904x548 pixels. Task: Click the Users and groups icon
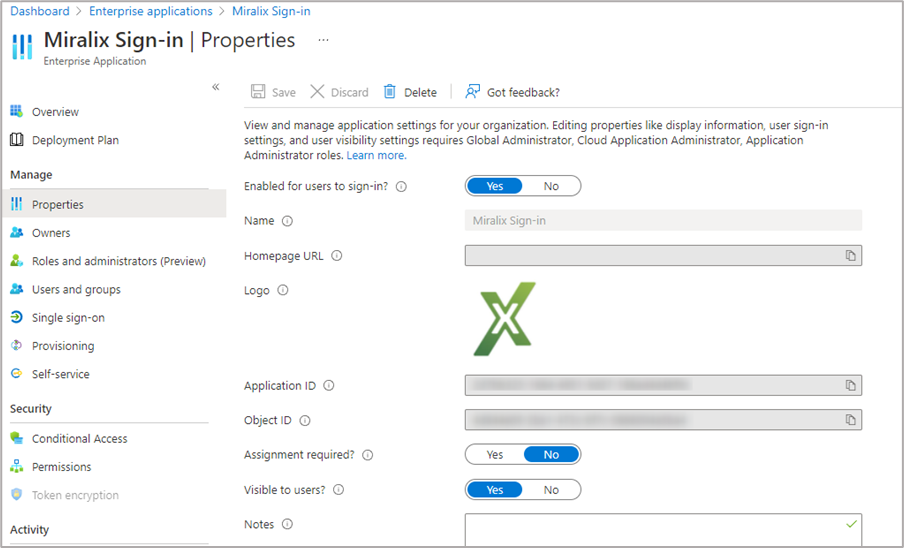pos(17,289)
